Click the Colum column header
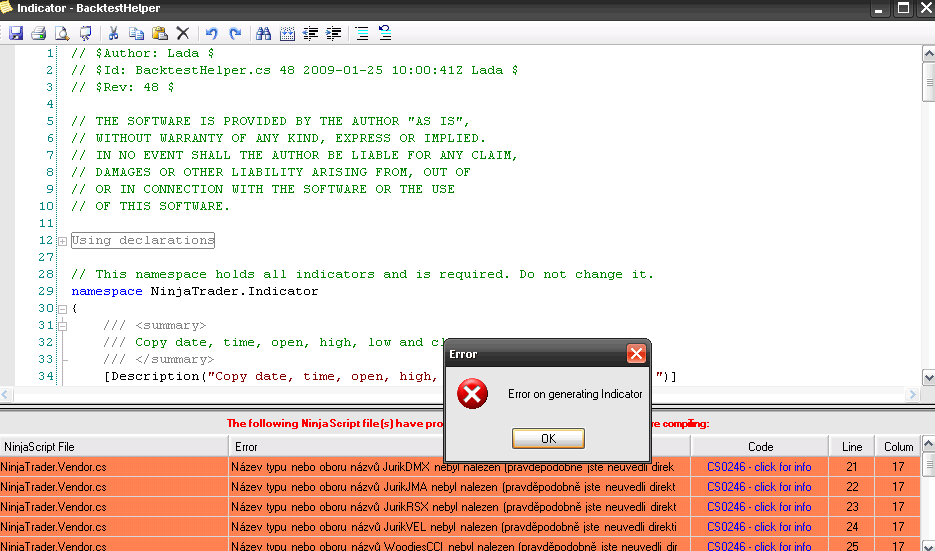 click(898, 447)
